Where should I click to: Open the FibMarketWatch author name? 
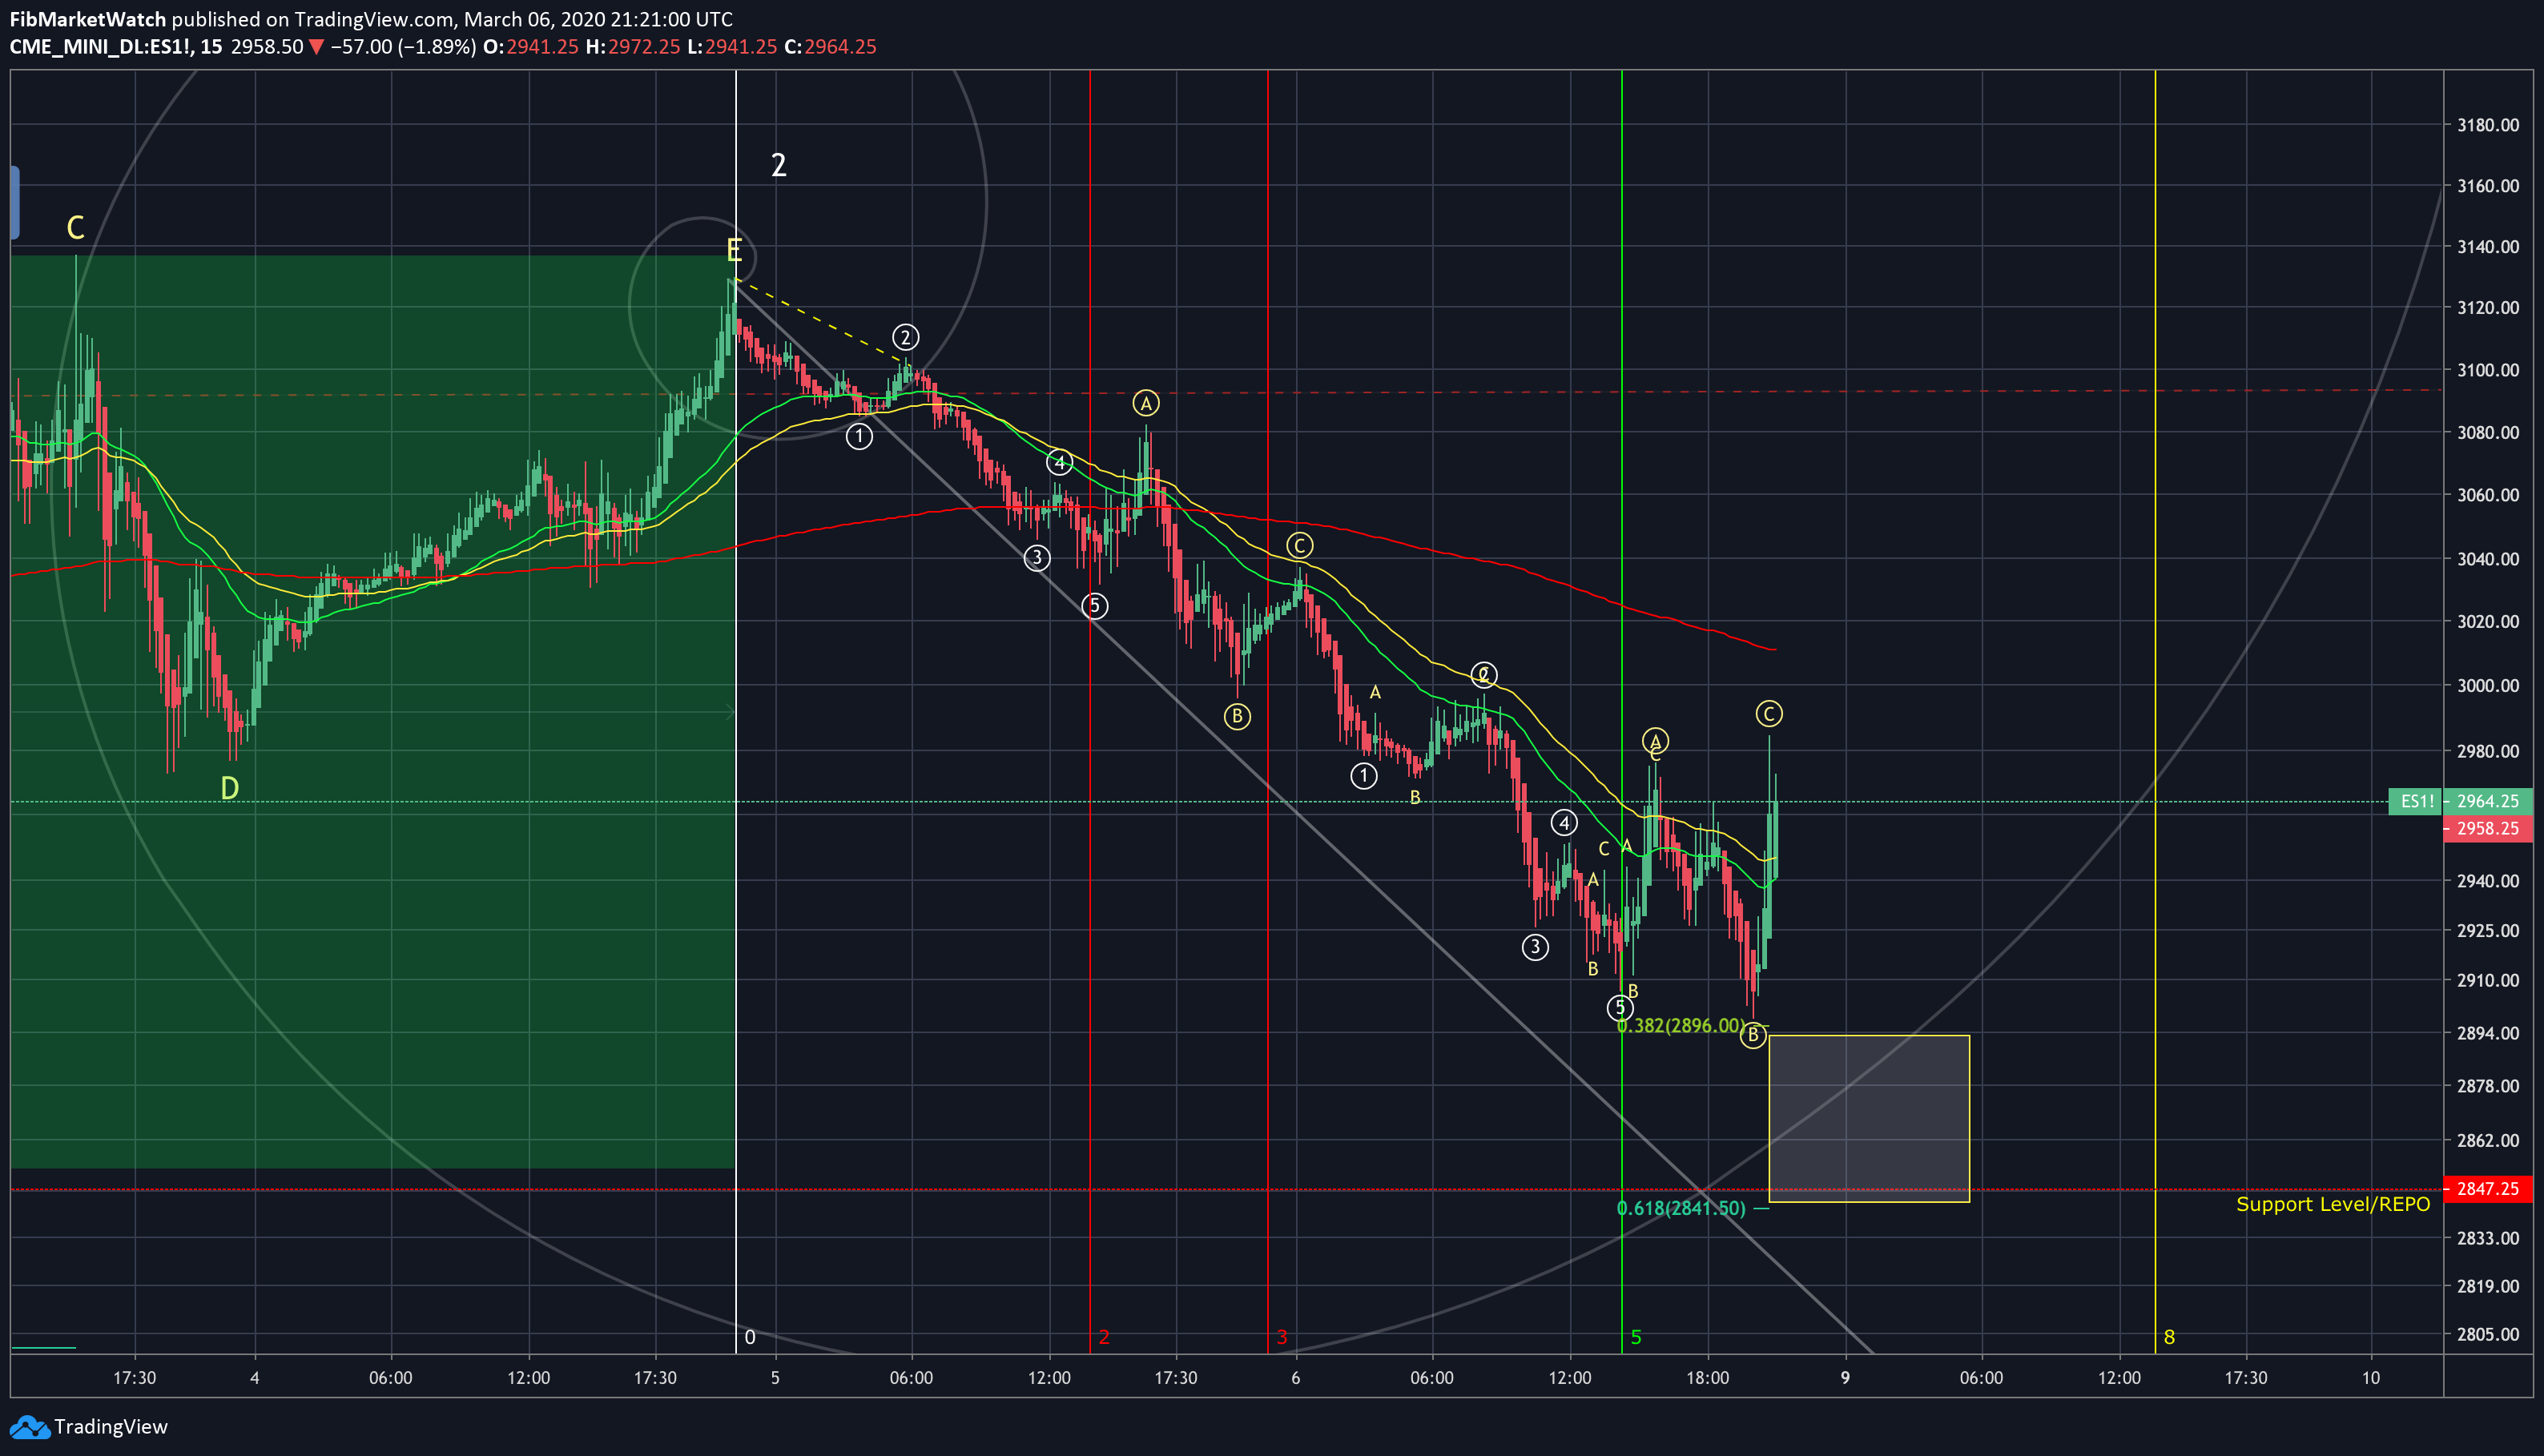point(88,19)
